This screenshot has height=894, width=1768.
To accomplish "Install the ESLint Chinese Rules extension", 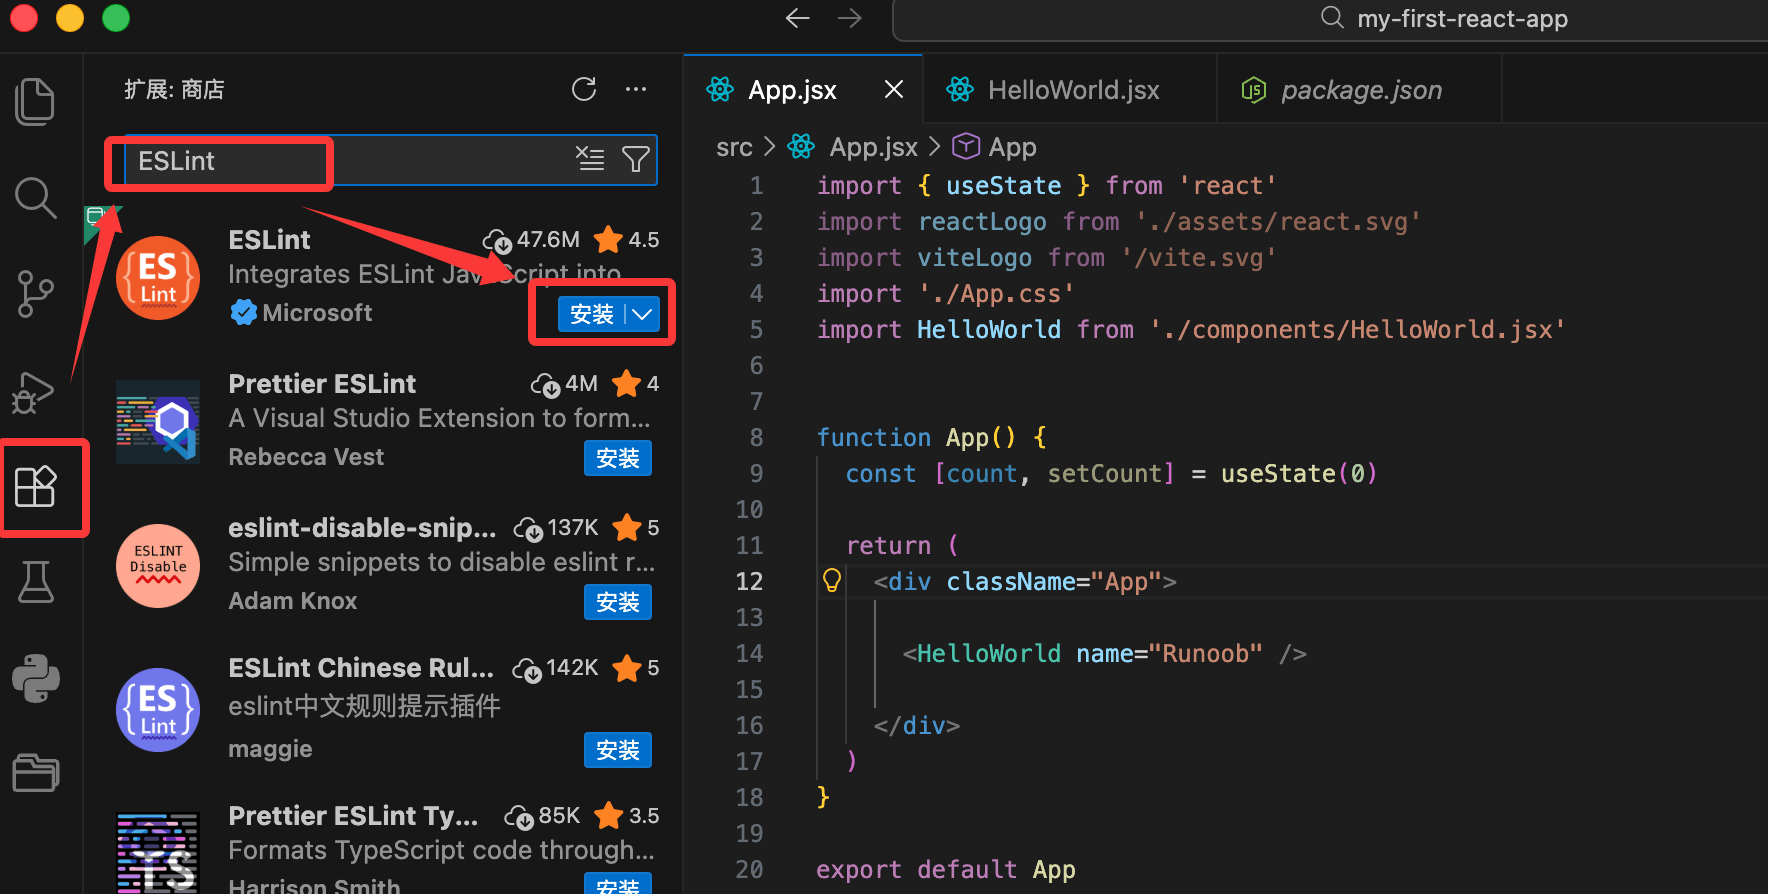I will tap(617, 750).
